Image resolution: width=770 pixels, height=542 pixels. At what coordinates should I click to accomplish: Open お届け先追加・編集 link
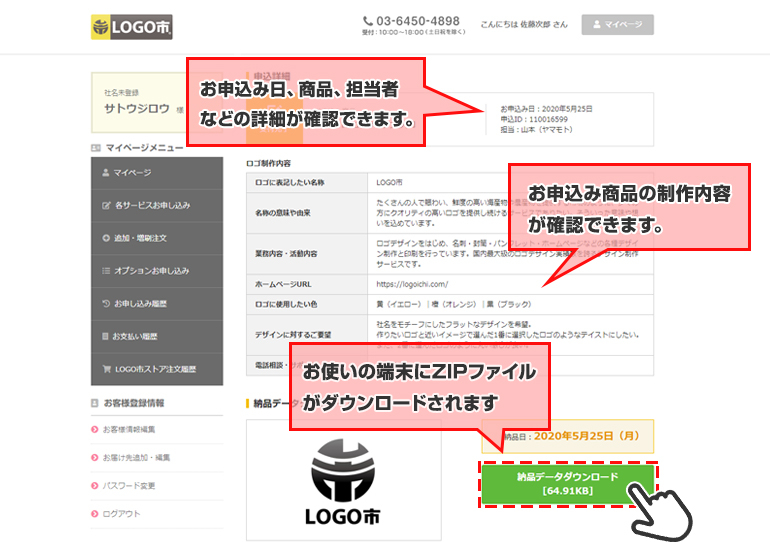(136, 458)
